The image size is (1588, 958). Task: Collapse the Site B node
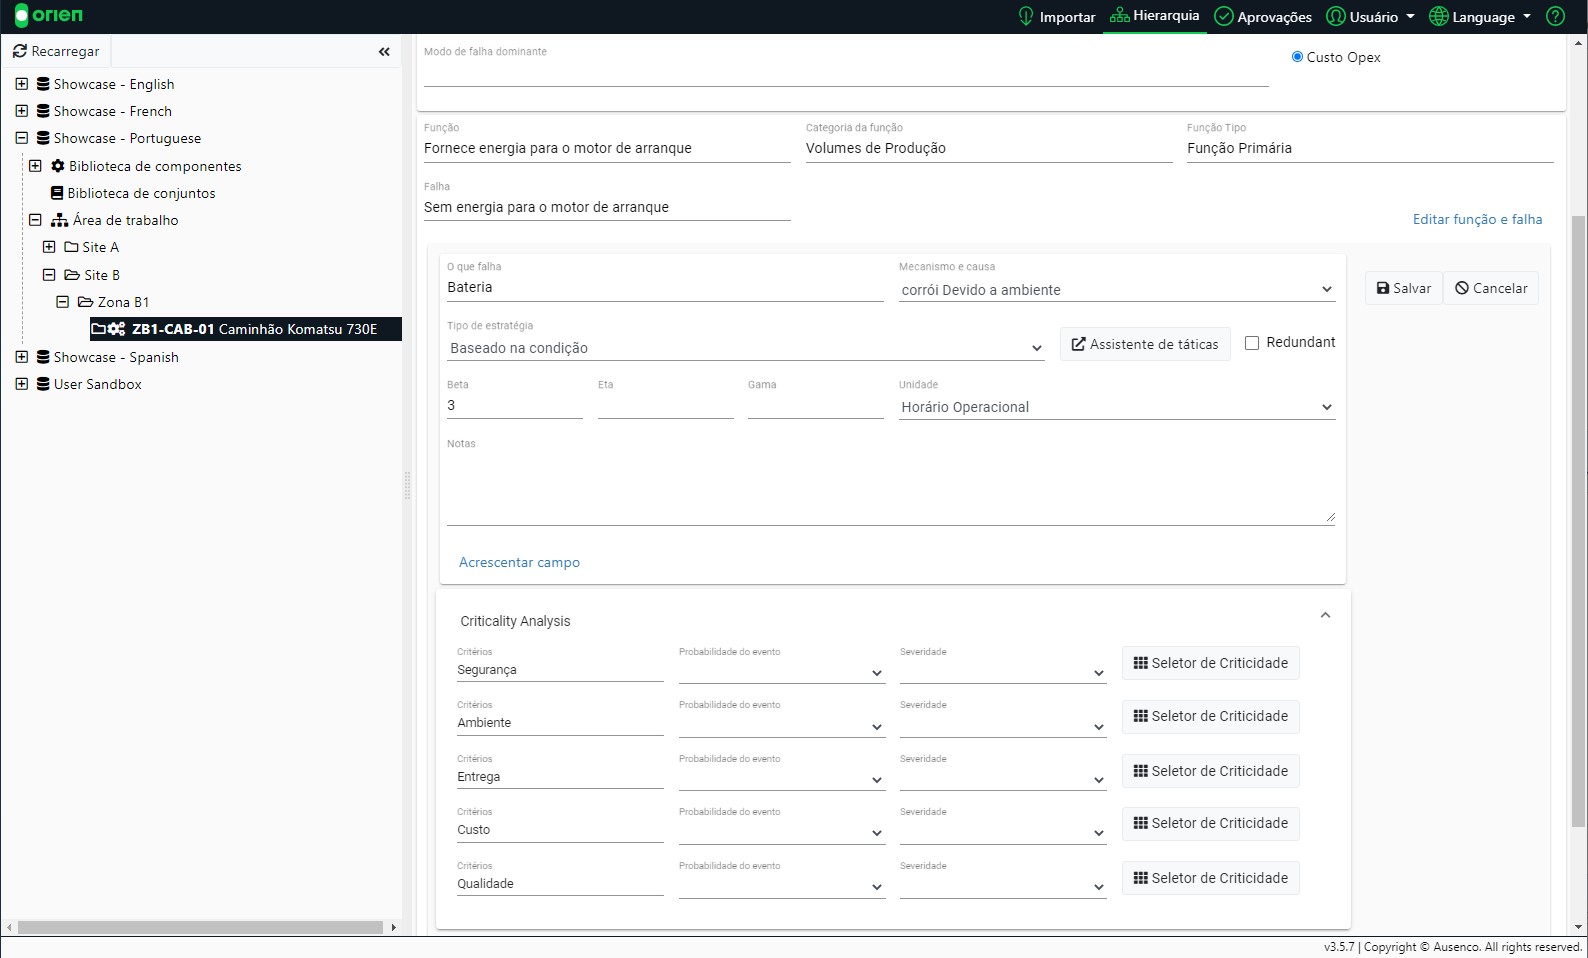coord(49,275)
